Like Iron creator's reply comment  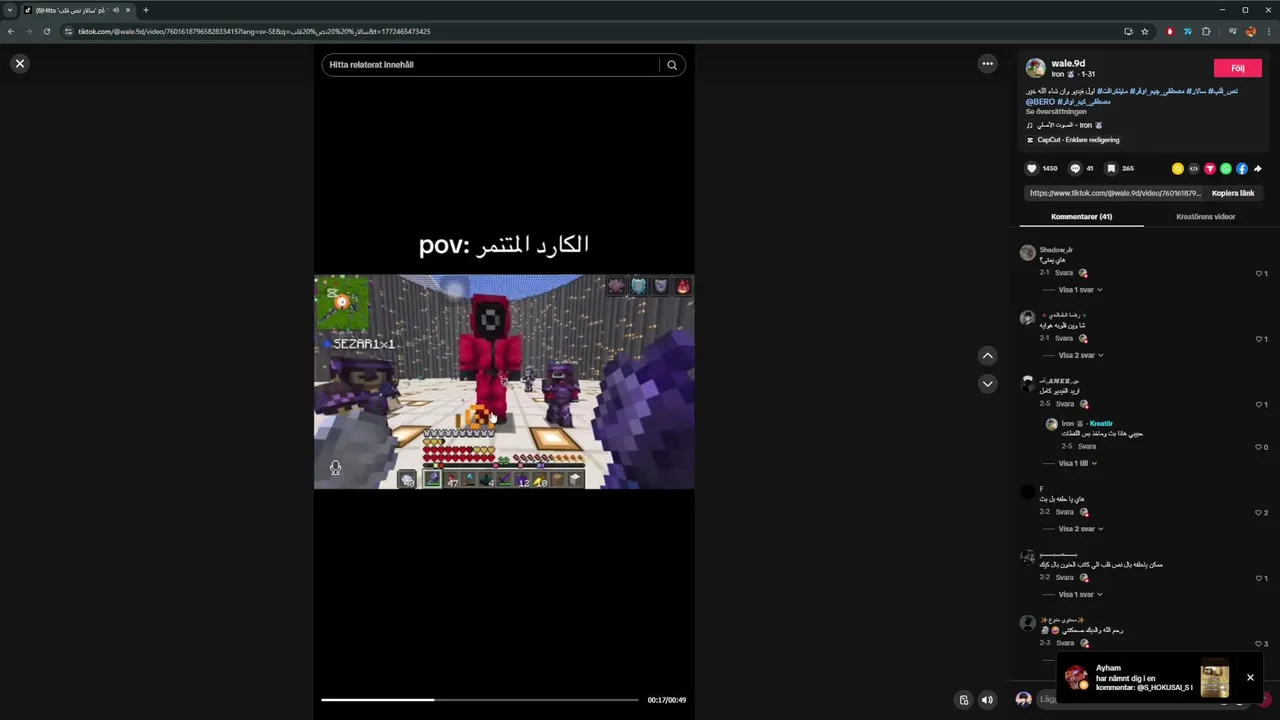tap(1260, 447)
